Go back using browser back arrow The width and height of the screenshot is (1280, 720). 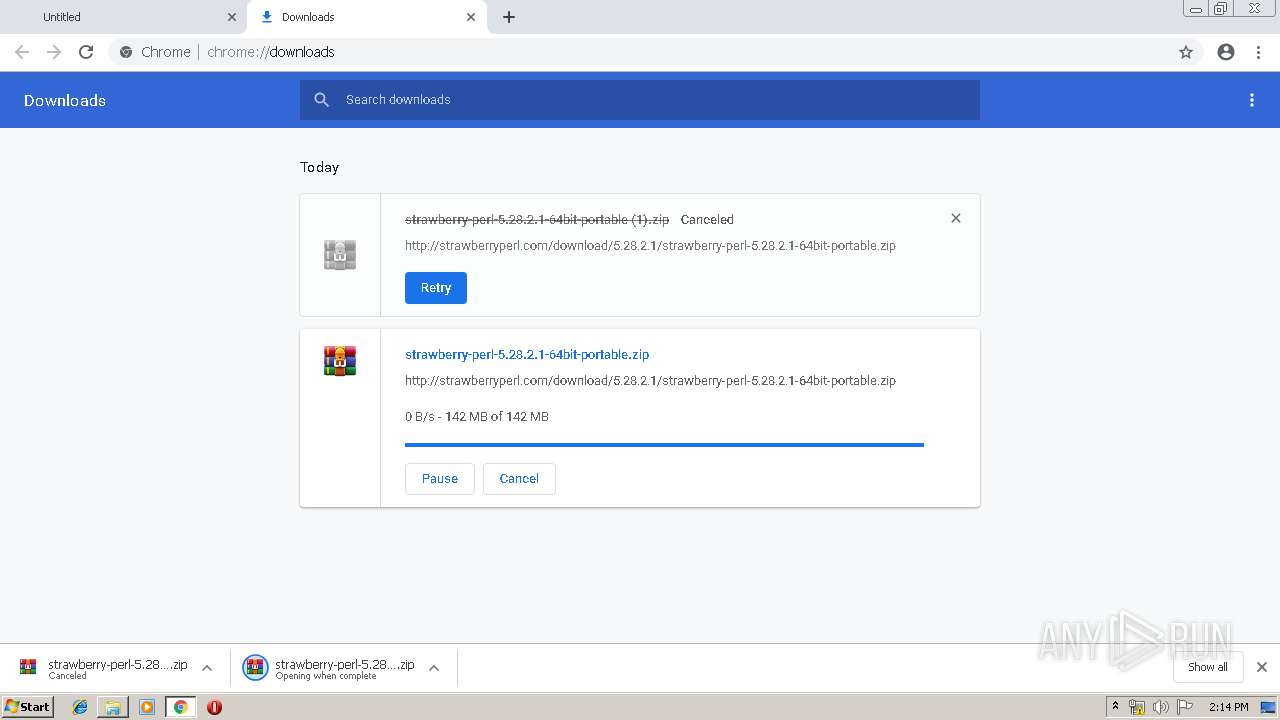tap(22, 52)
